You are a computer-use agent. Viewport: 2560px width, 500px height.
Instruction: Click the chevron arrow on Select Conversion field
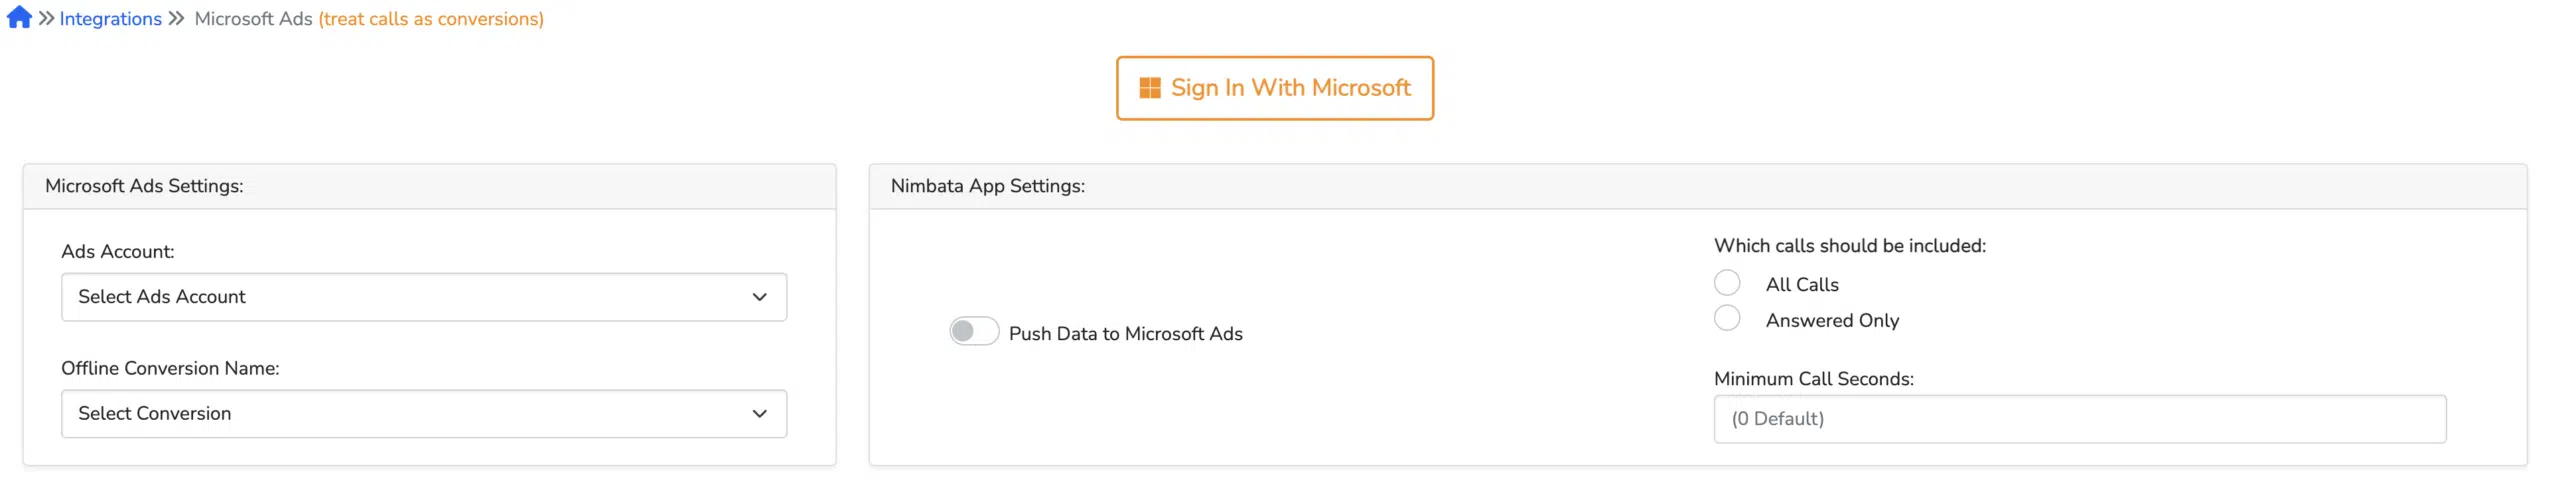pyautogui.click(x=759, y=414)
